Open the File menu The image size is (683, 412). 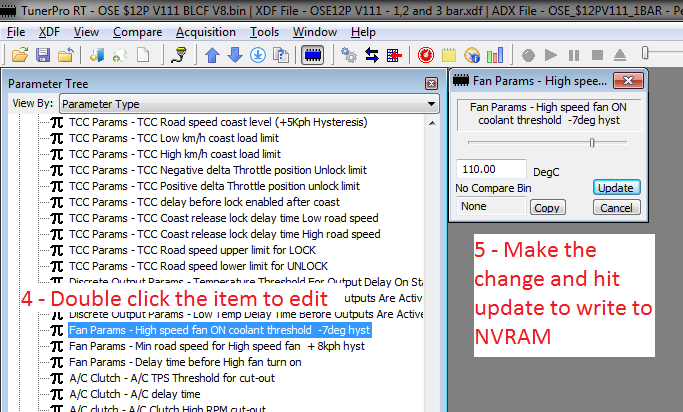point(16,32)
